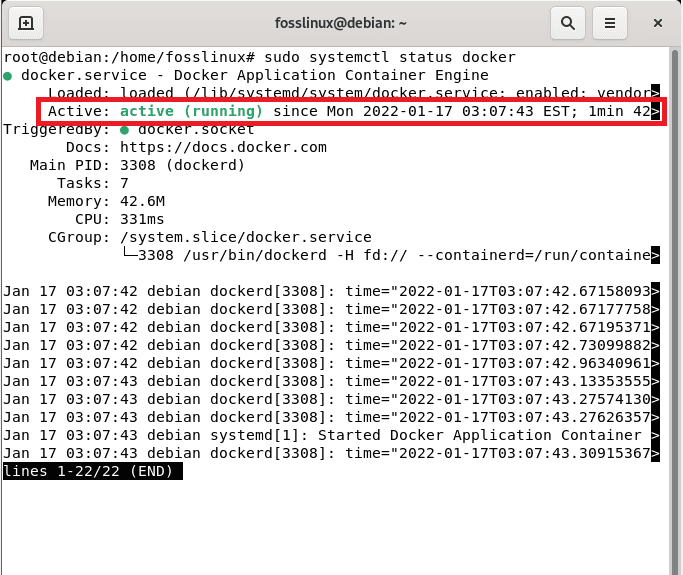Click the log line with time 03:07:42.67195371
Viewport: 683px width, 575px height.
click(x=331, y=327)
